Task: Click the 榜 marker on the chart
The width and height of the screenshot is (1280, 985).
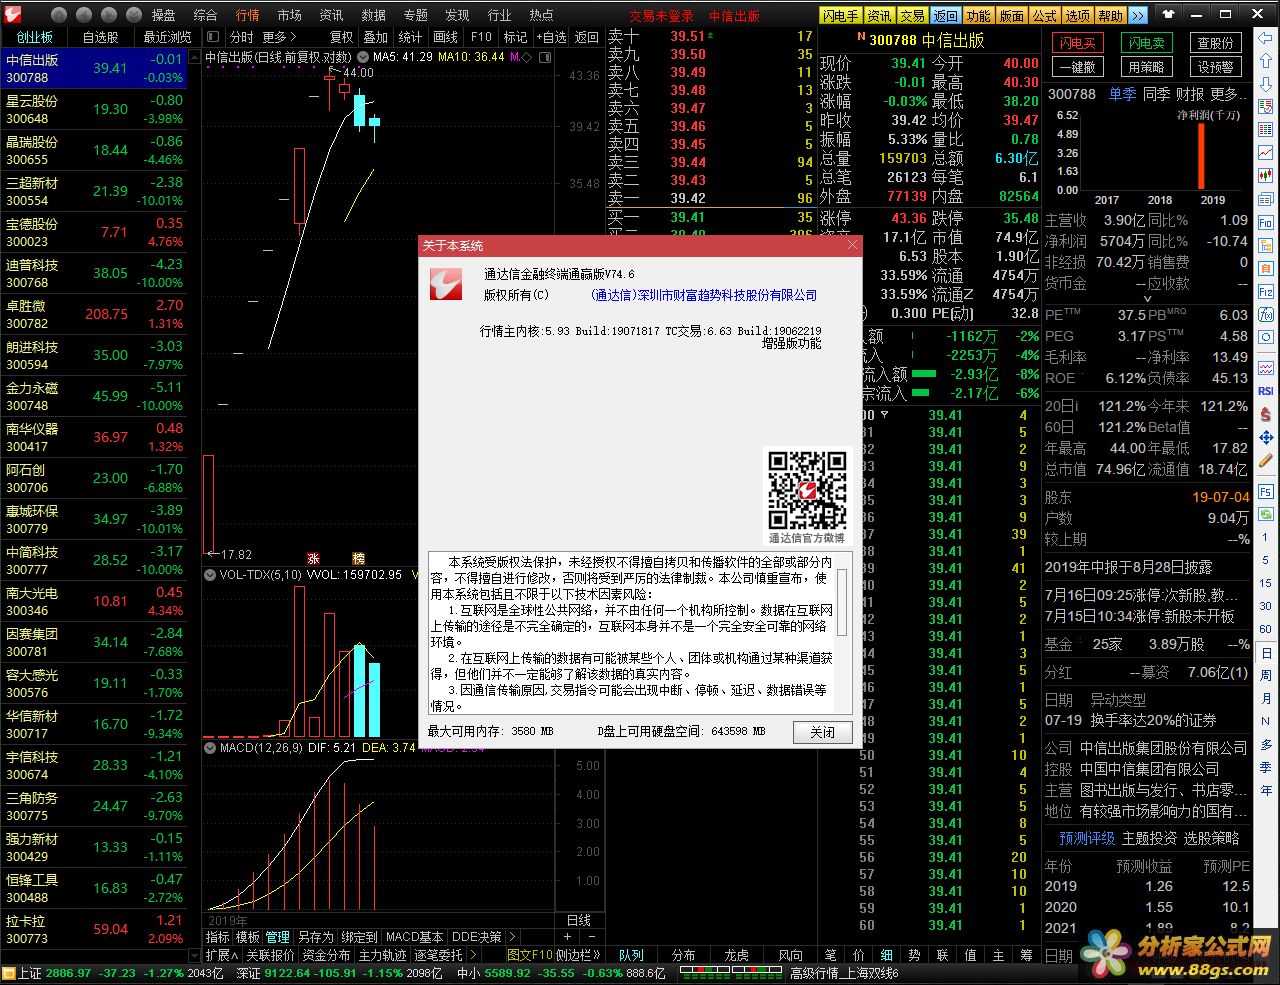Action: tap(358, 559)
